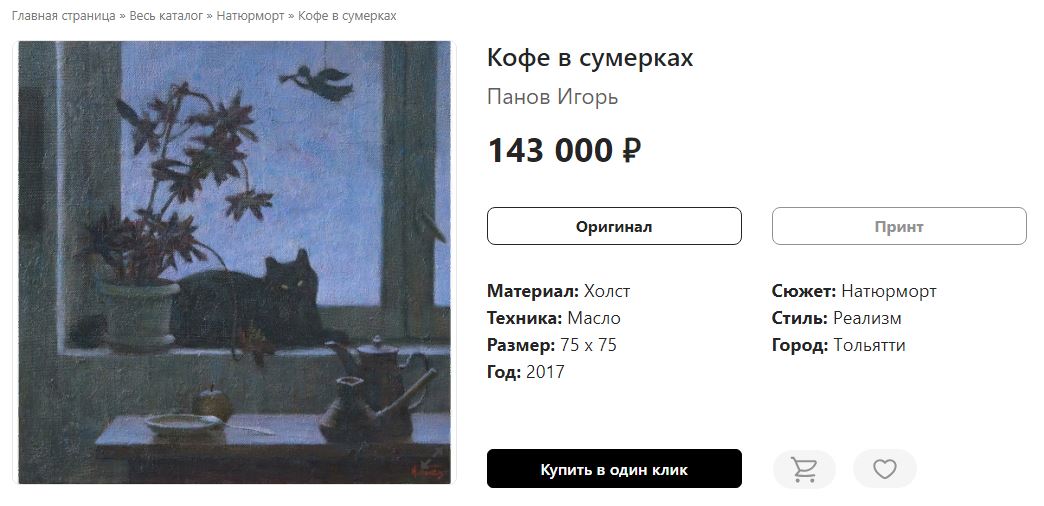Filter by technique Масло
The width and height of the screenshot is (1044, 506).
pyautogui.click(x=594, y=318)
